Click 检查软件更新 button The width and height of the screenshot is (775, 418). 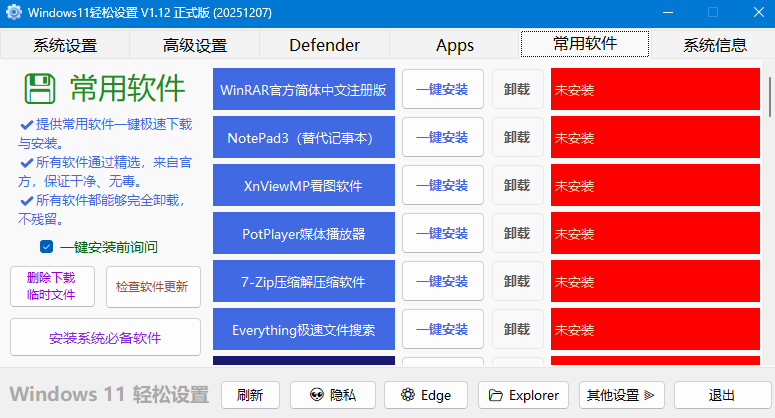152,286
